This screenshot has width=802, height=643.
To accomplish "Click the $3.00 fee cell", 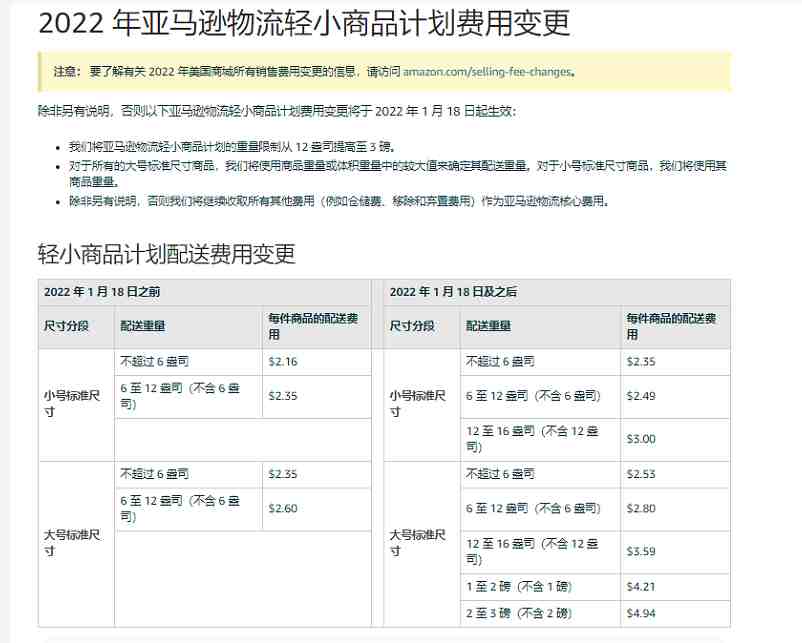I will 641,439.
